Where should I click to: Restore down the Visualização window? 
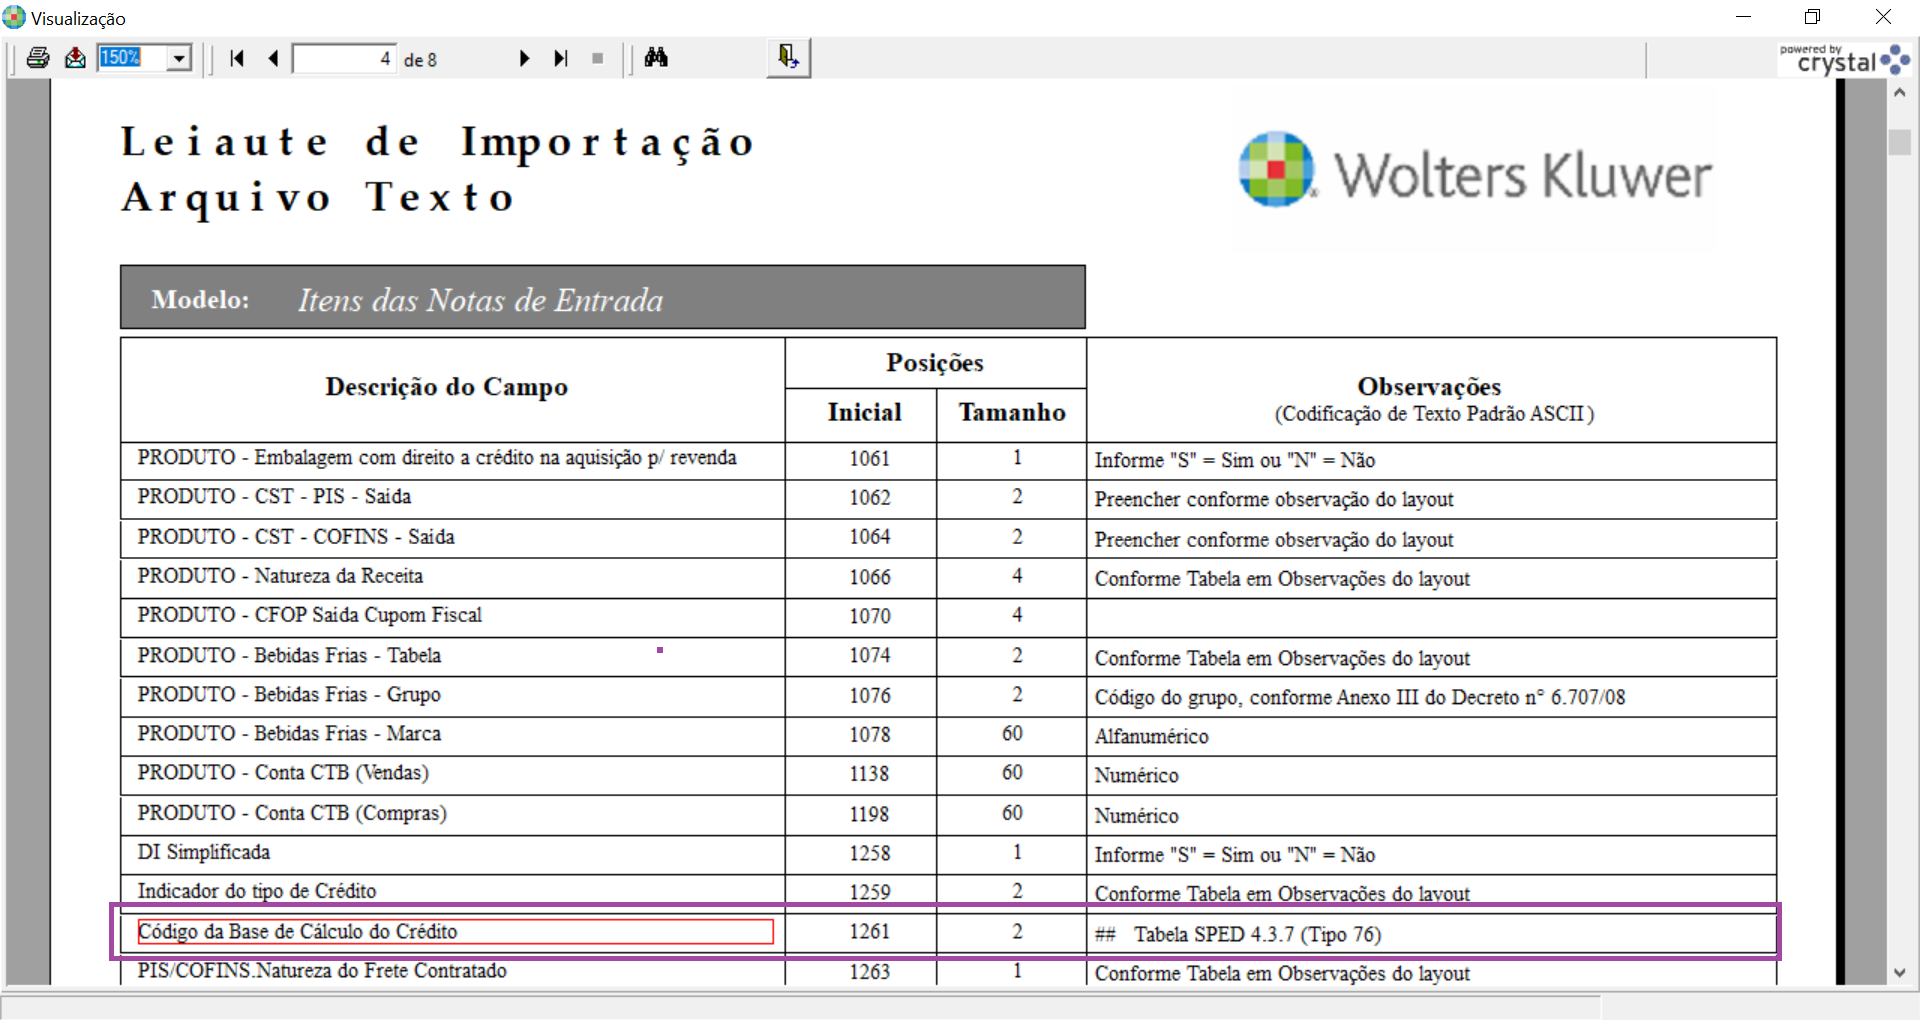point(1812,17)
